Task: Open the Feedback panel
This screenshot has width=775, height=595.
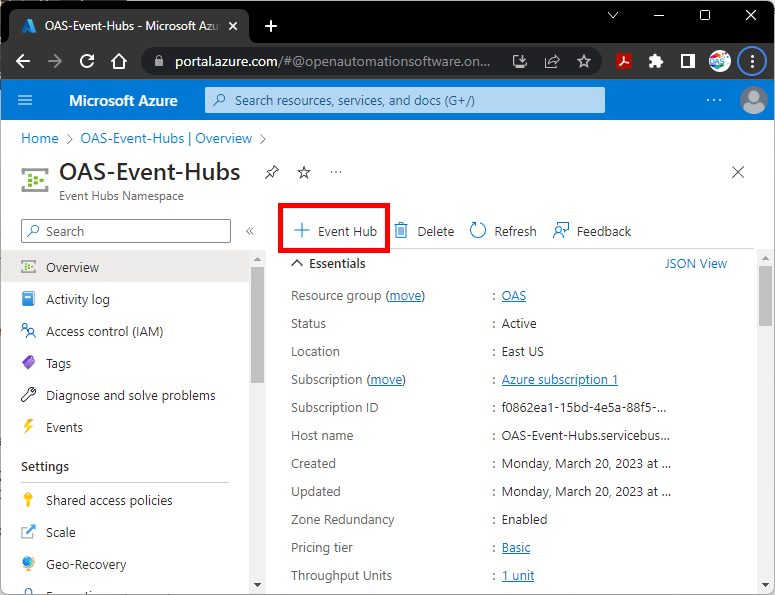Action: click(591, 231)
